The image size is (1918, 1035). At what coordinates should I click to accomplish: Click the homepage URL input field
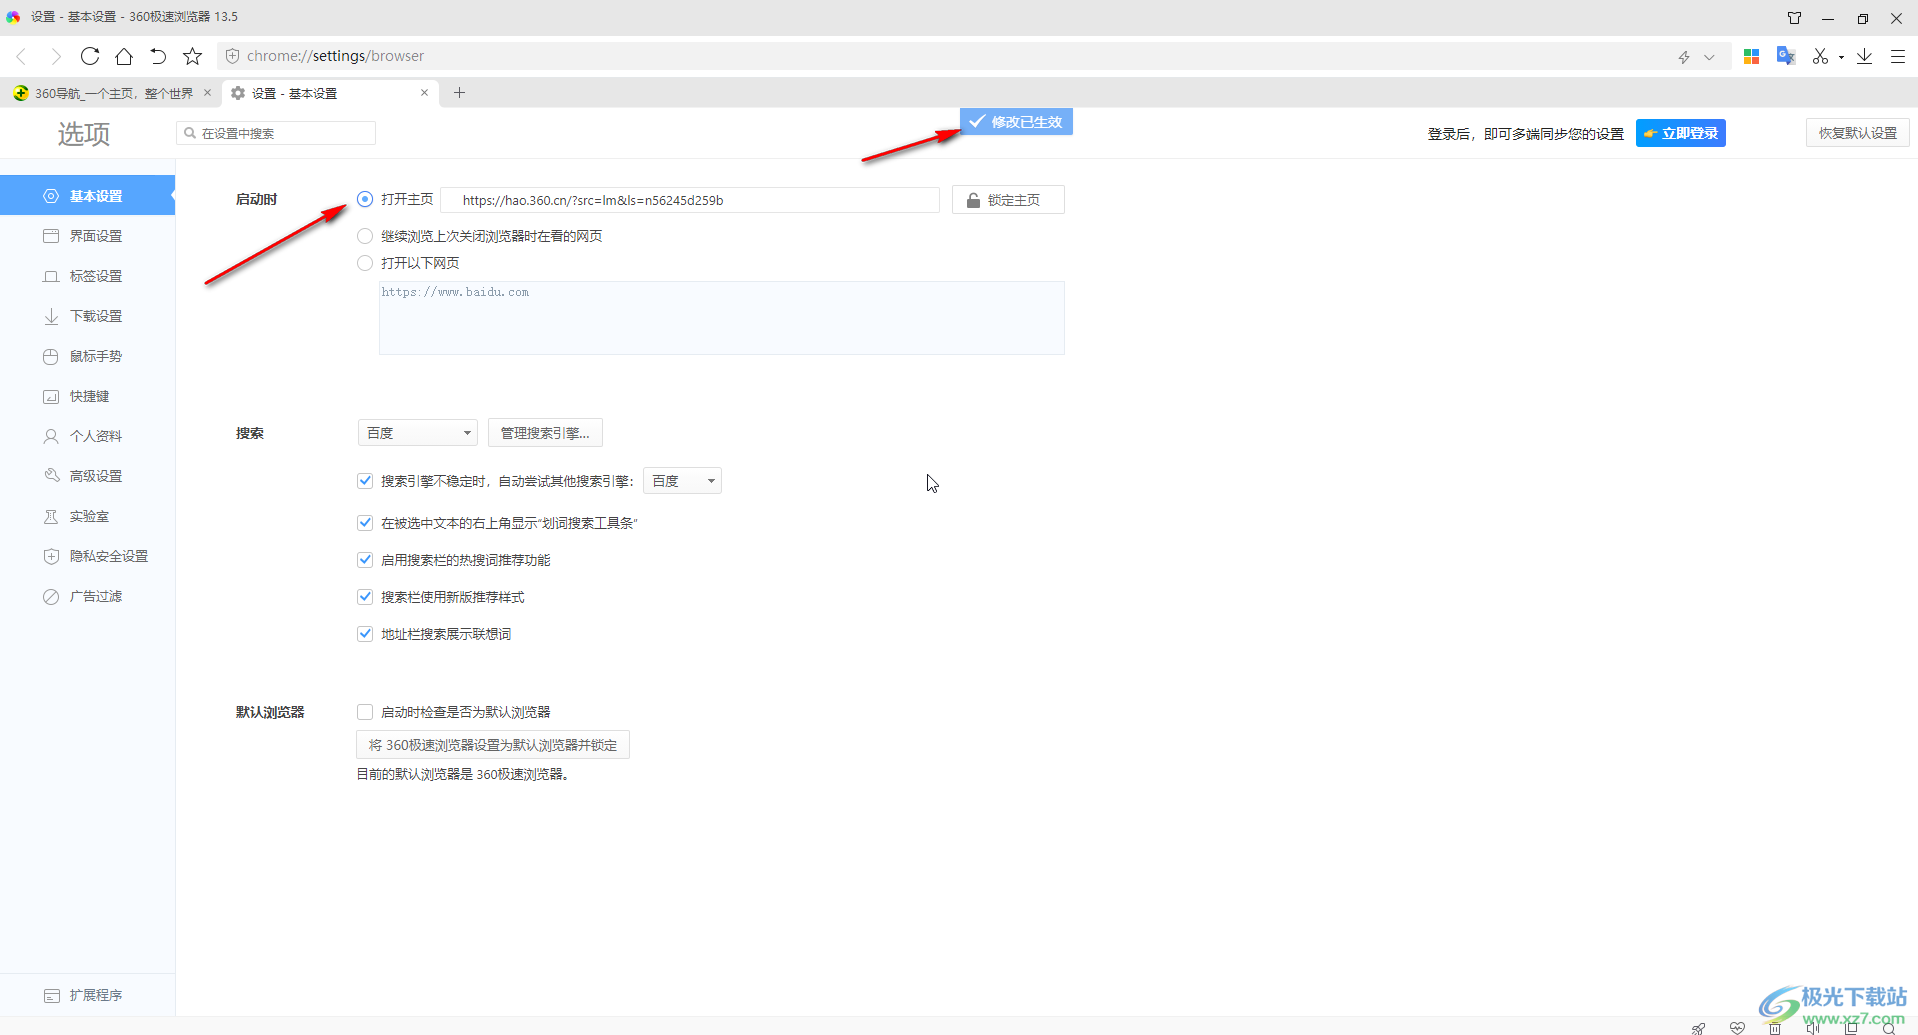(x=690, y=200)
